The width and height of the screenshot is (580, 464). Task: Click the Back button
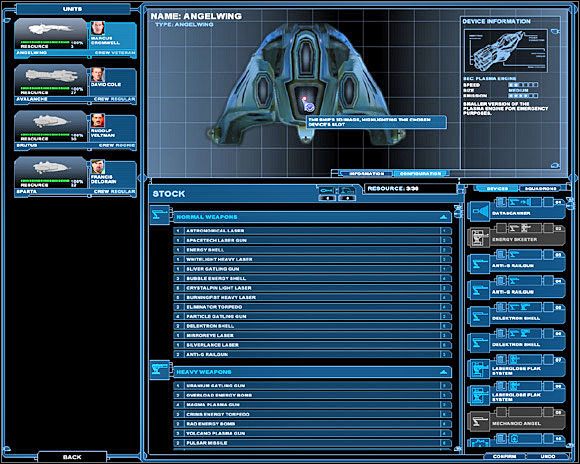72,457
